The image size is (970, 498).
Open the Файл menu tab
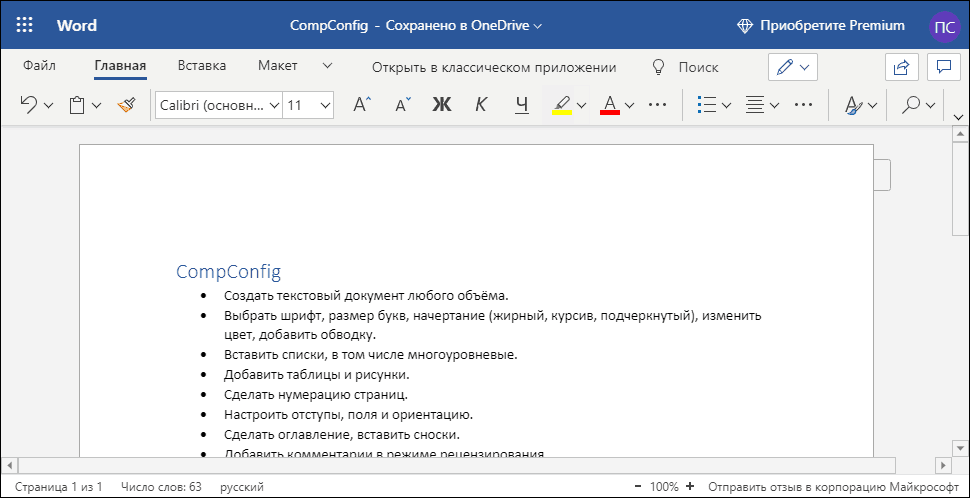39,66
